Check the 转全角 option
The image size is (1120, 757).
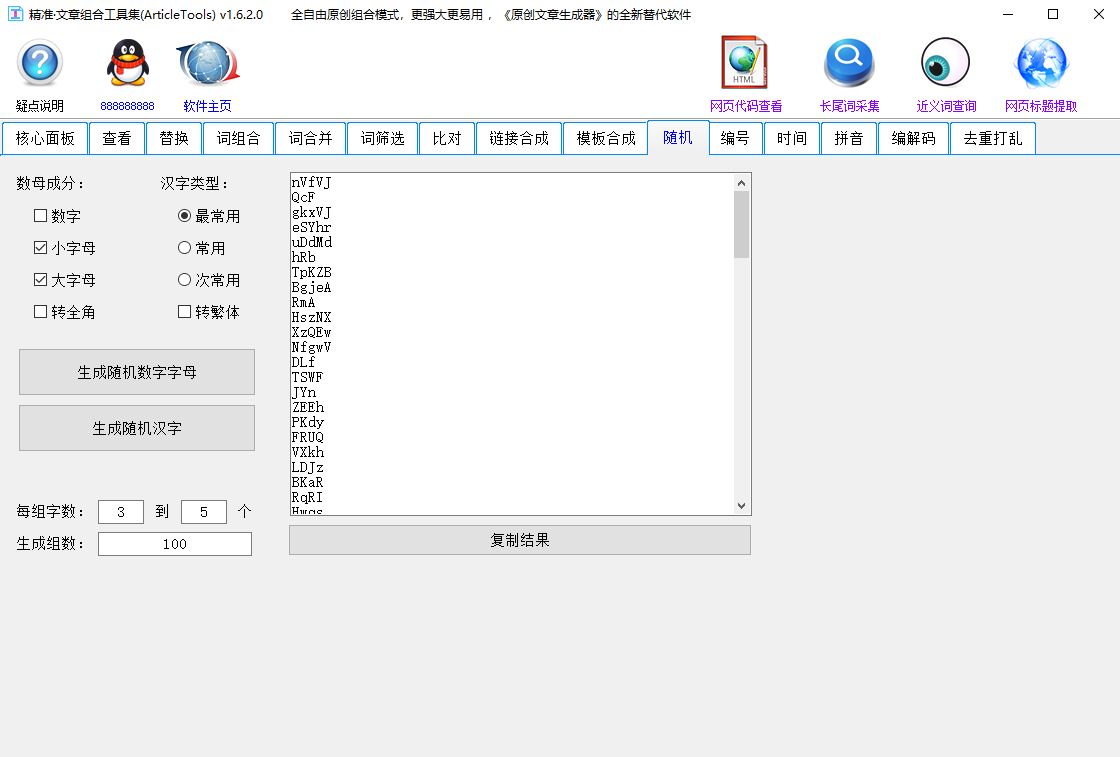click(41, 311)
